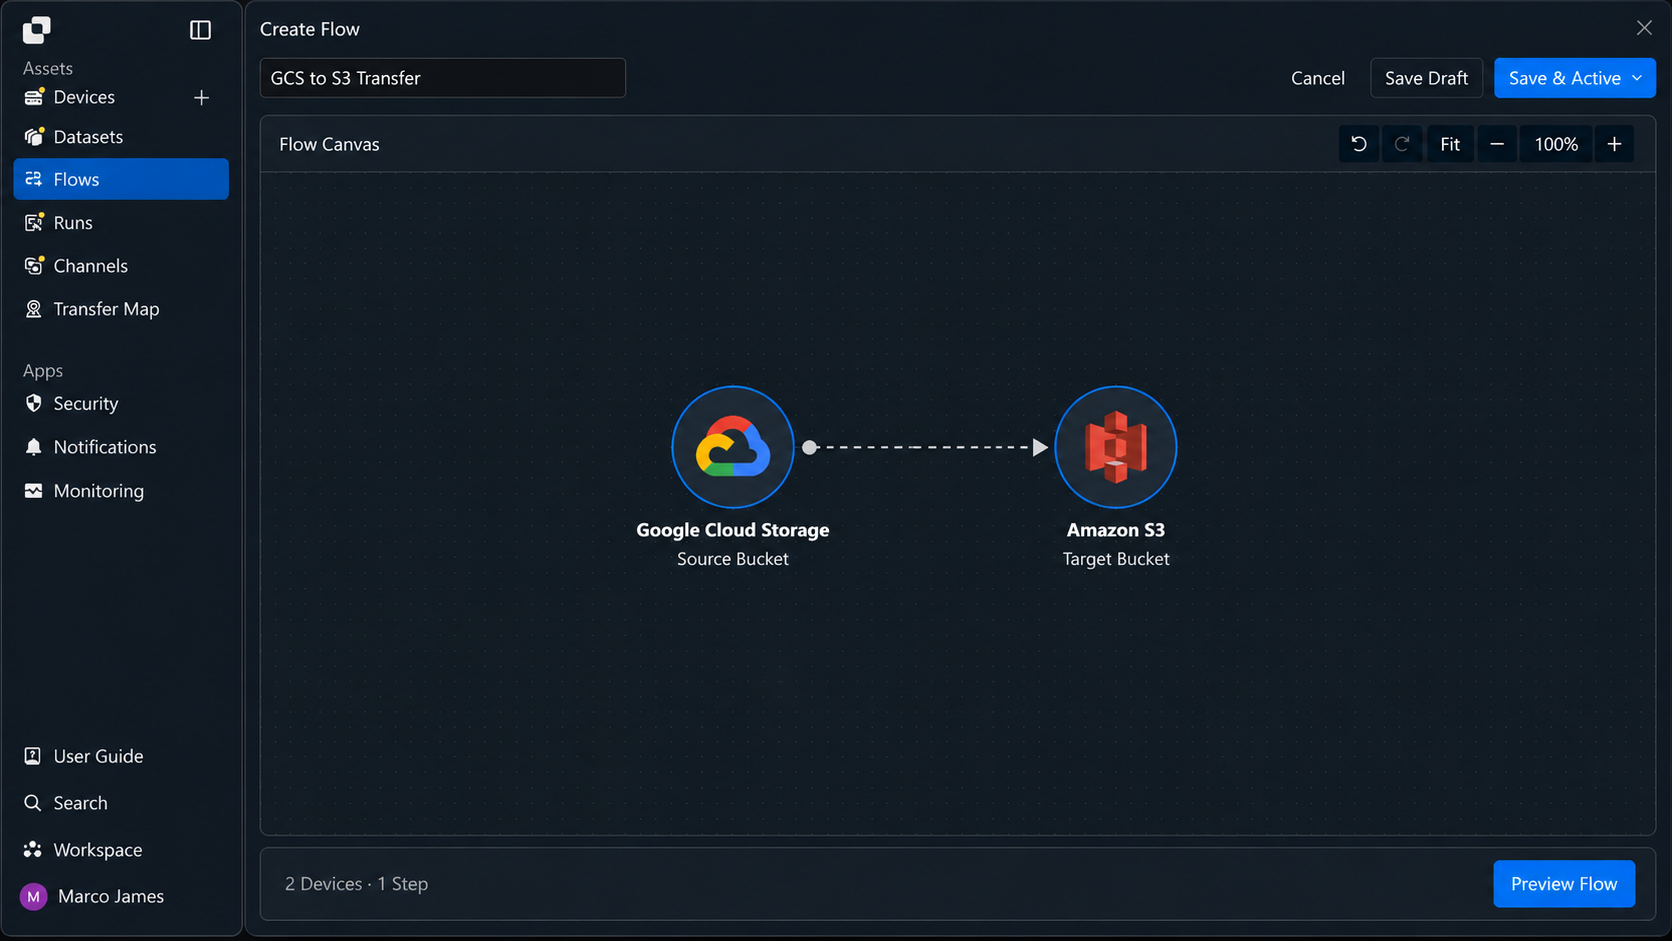Screen dimensions: 1672x941
Task: Click the Google Cloud Storage label
Action: click(733, 530)
